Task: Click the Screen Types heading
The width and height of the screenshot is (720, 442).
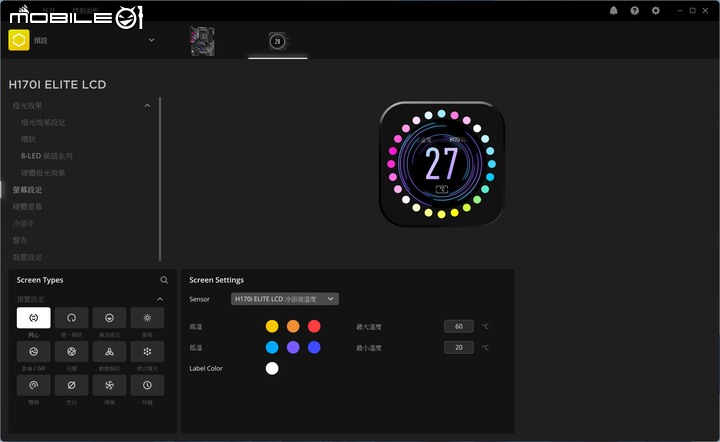Action: [40, 280]
